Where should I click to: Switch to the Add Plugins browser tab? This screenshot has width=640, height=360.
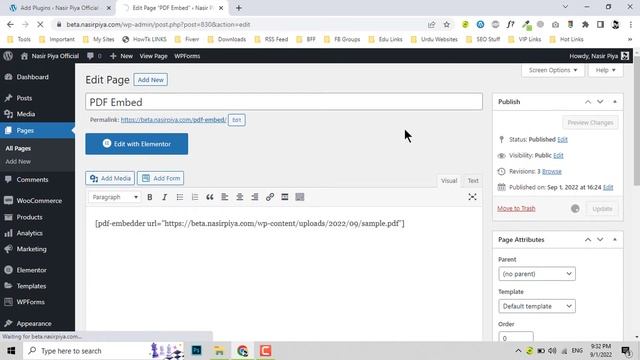pos(60,8)
